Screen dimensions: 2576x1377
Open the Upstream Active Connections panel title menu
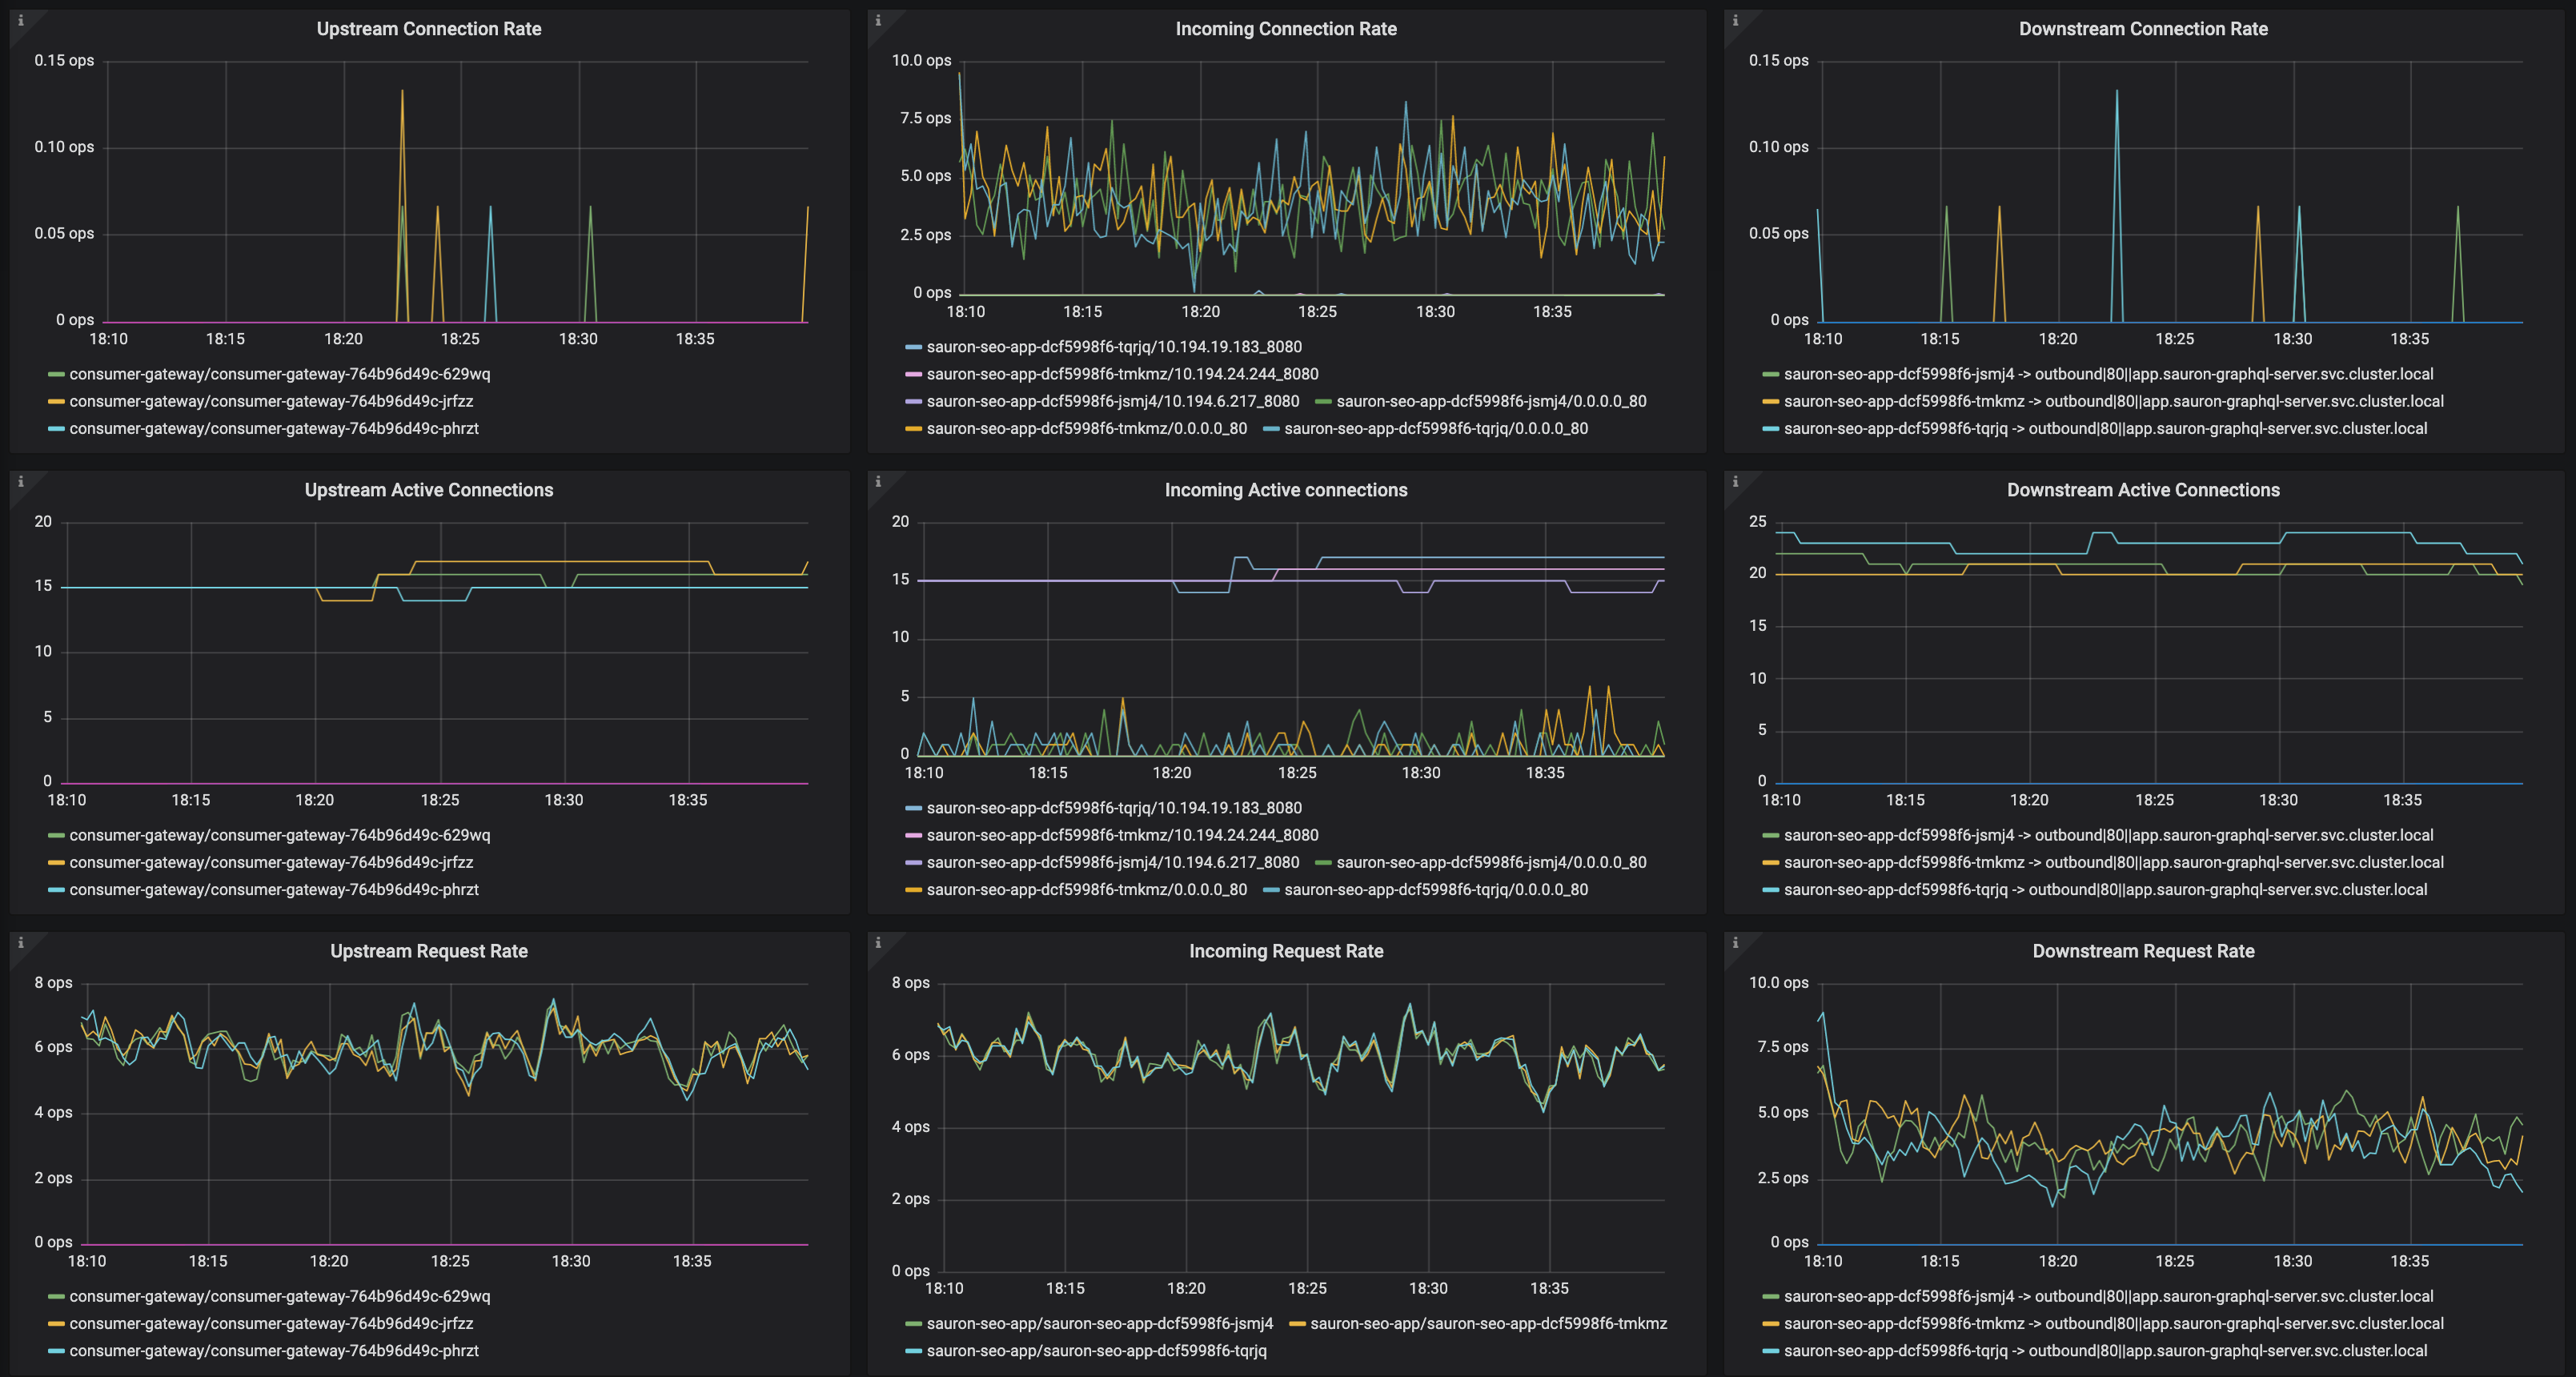[x=428, y=490]
